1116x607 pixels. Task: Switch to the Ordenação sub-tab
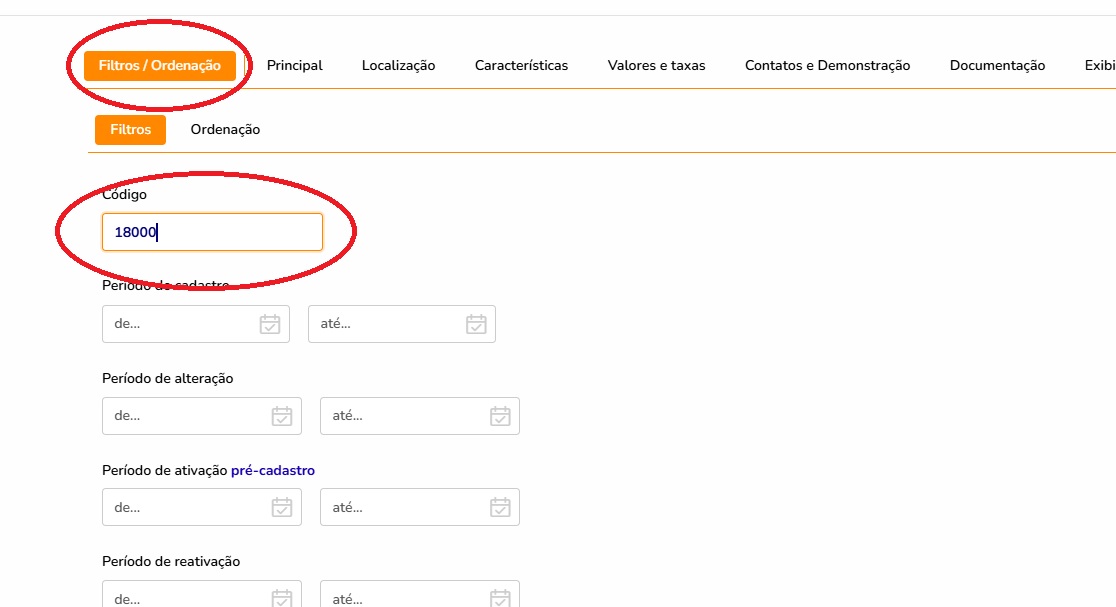[x=225, y=130]
